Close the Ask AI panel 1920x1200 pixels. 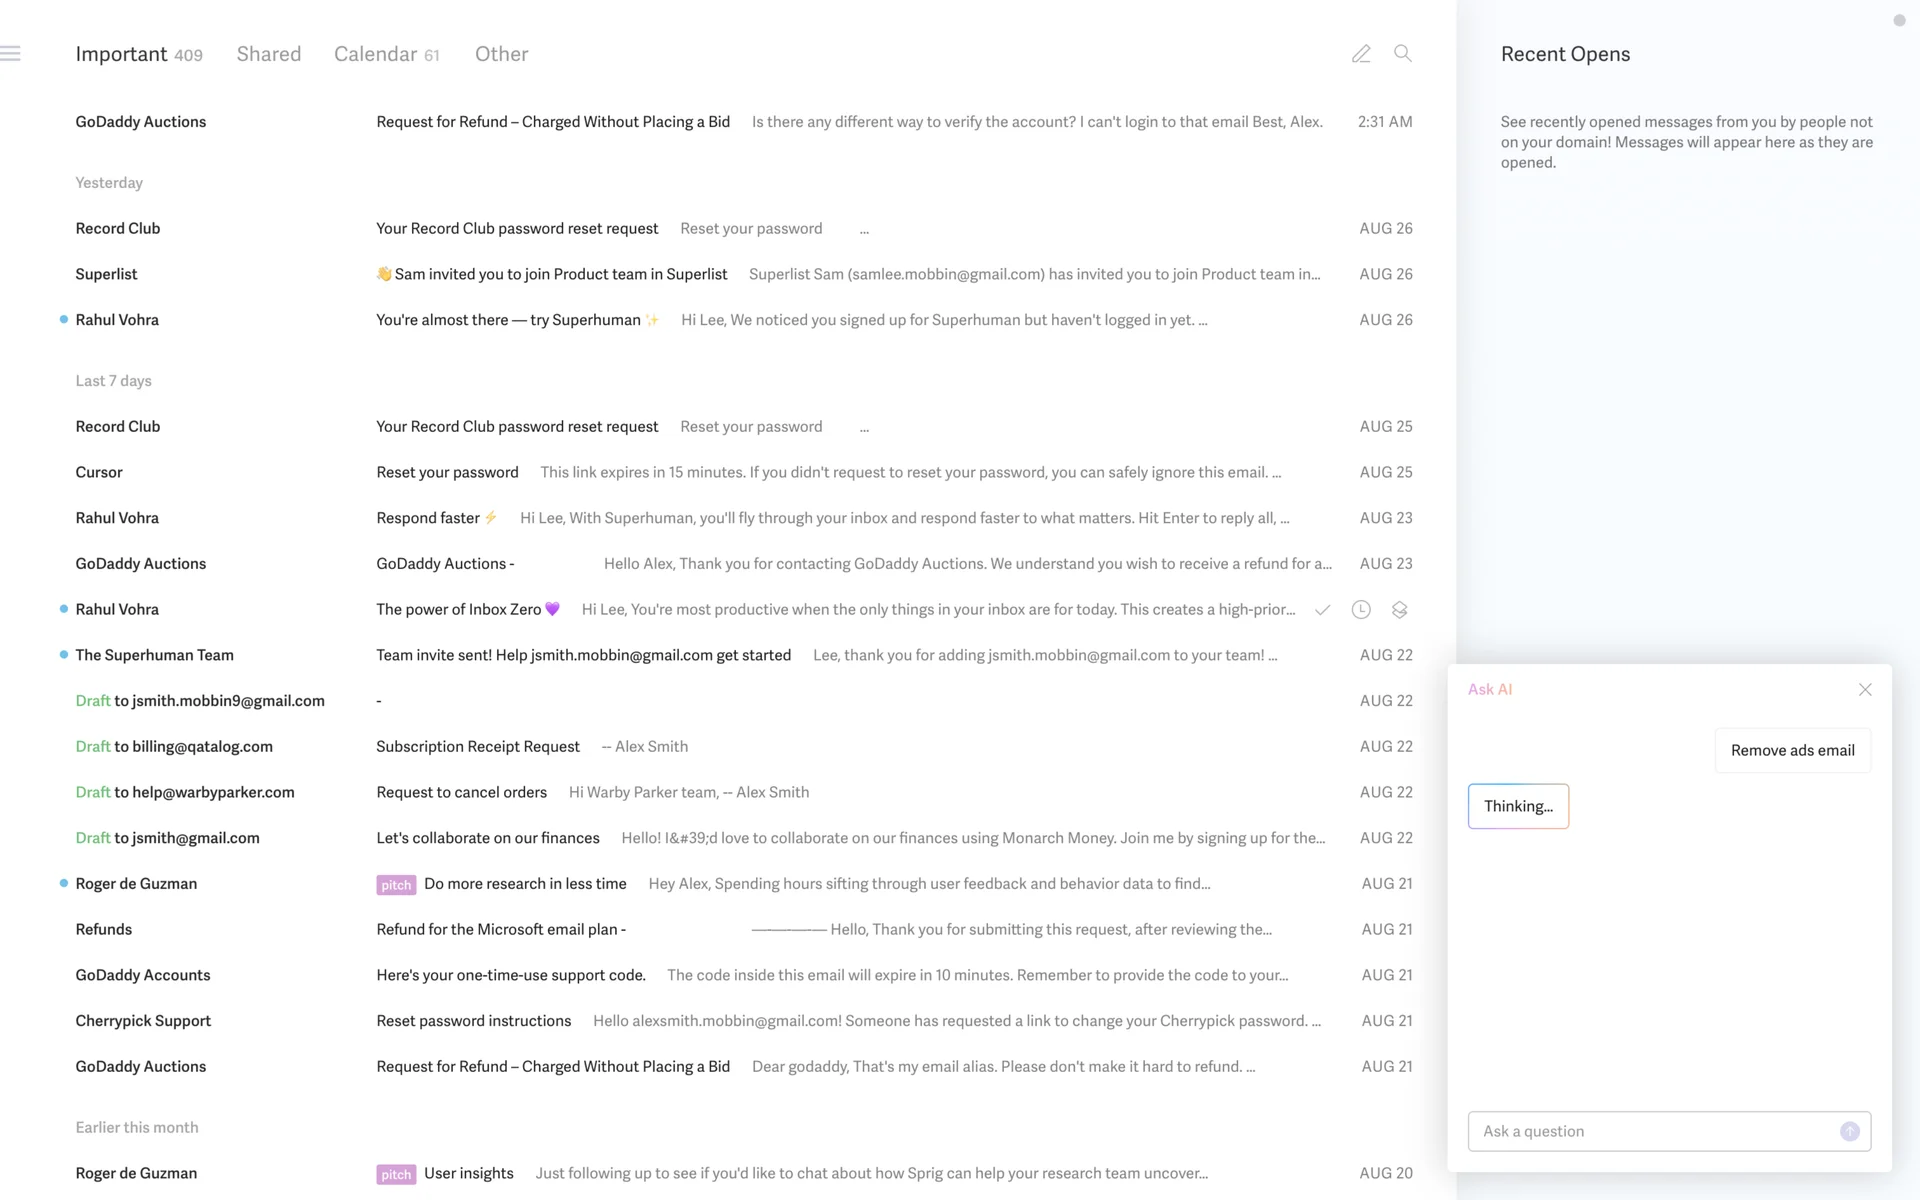tap(1865, 690)
